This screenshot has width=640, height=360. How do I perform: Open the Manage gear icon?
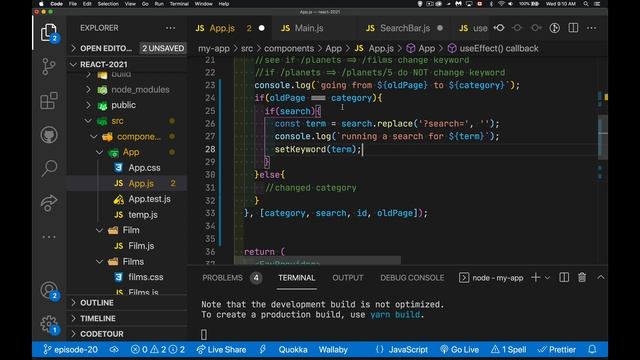pos(49,324)
